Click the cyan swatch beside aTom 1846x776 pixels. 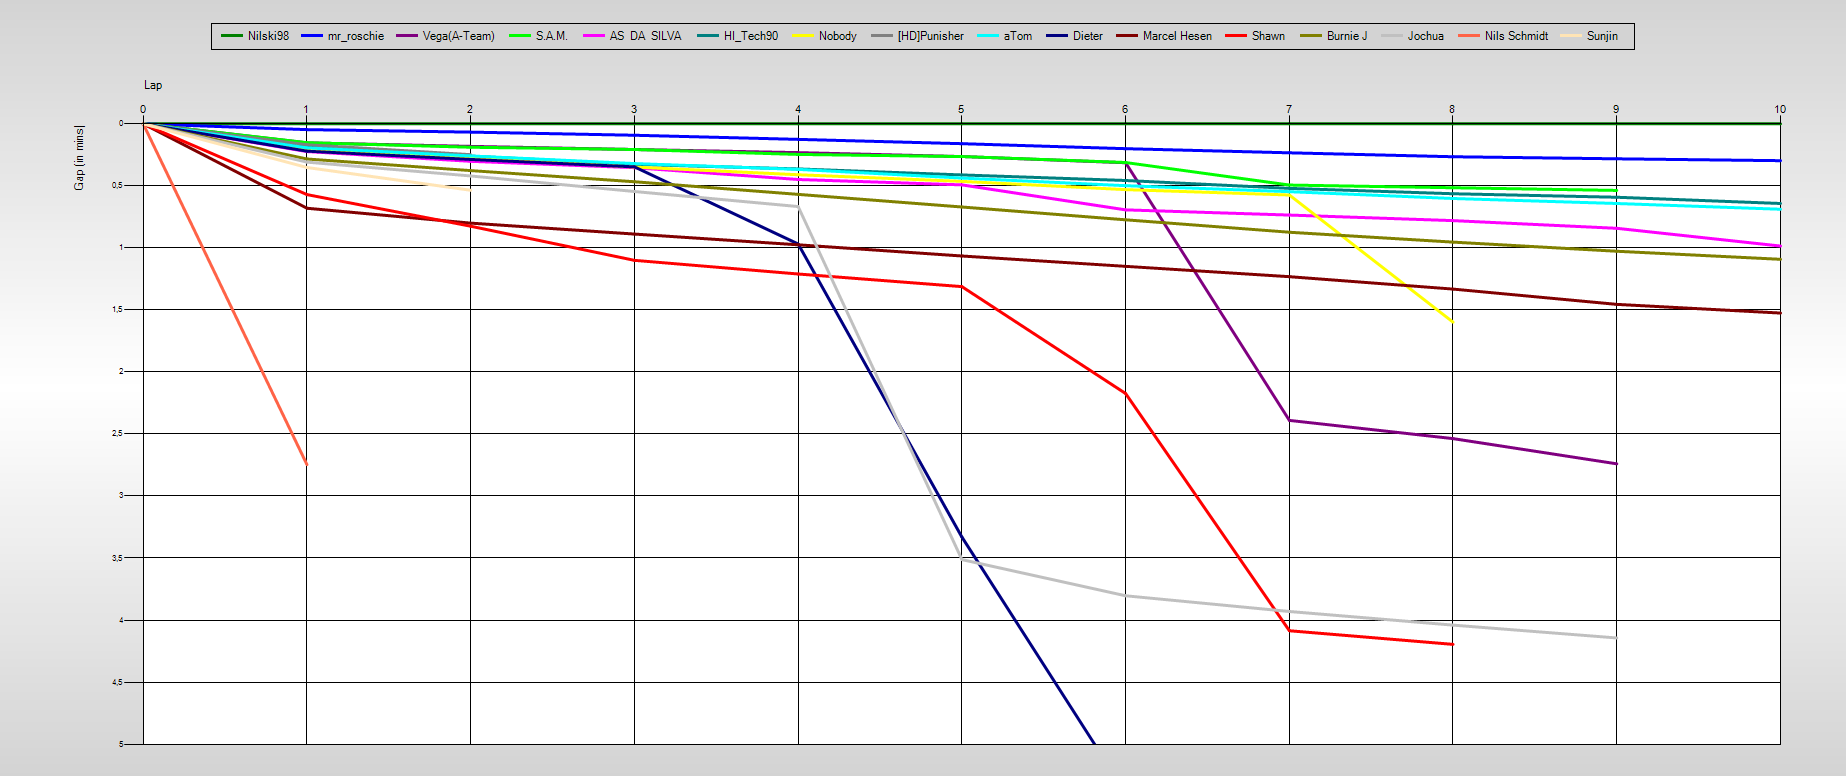(x=988, y=36)
